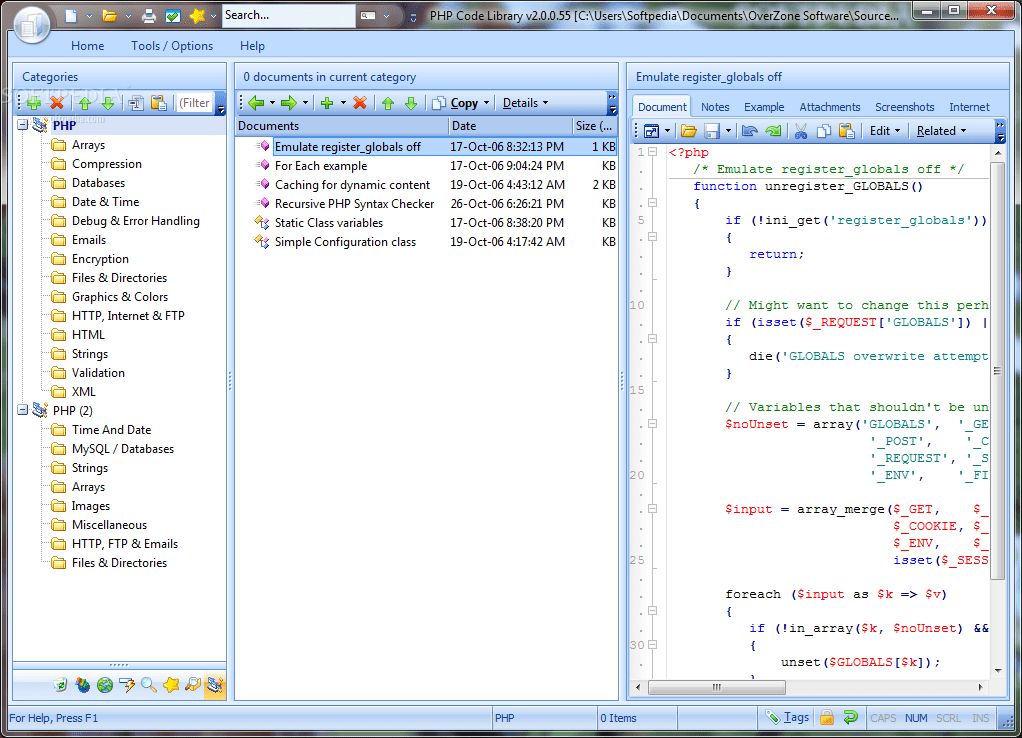Collapse the PHP category tree node
Viewport: 1022px width, 738px height.
pos(22,125)
